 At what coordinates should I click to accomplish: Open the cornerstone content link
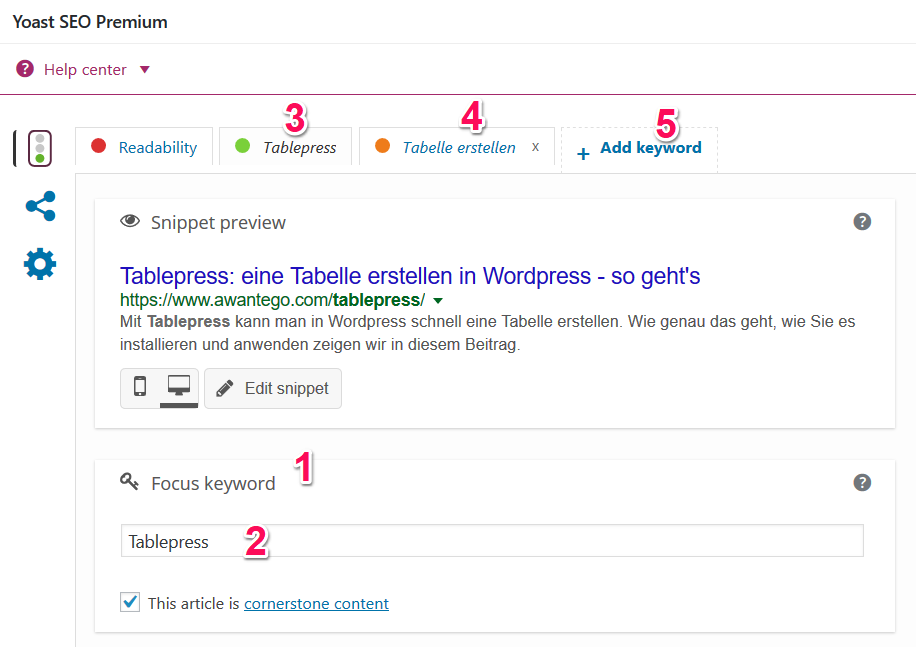tap(316, 603)
